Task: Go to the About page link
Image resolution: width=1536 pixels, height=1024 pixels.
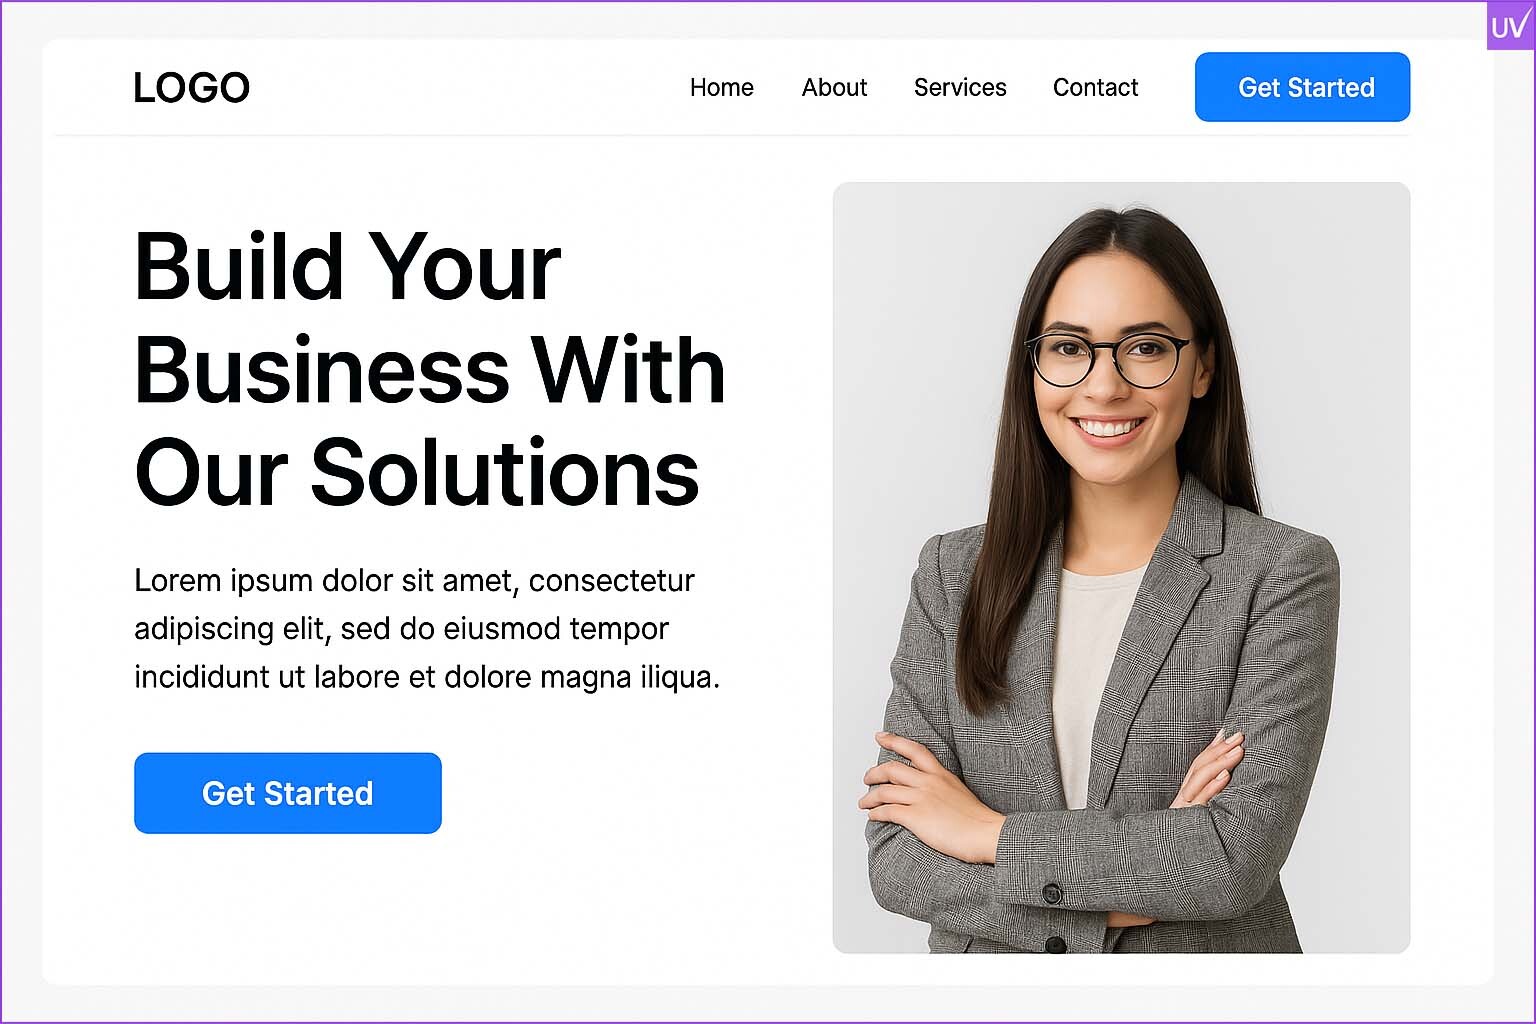Action: pyautogui.click(x=834, y=88)
